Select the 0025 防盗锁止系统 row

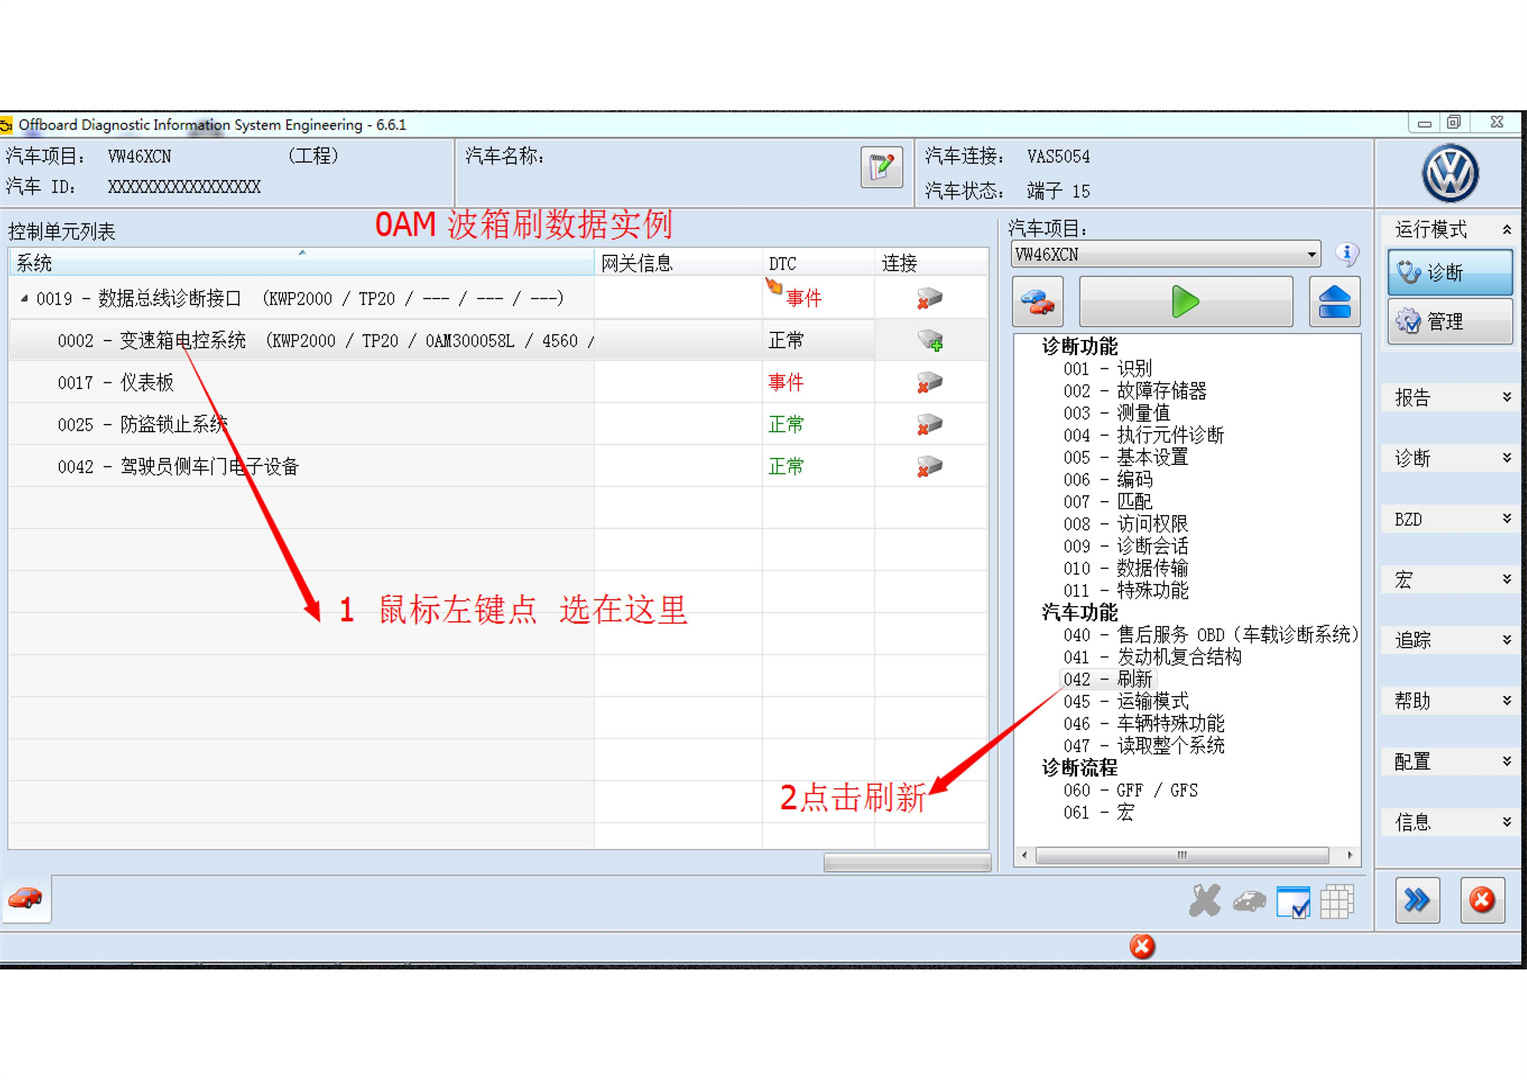click(x=498, y=425)
